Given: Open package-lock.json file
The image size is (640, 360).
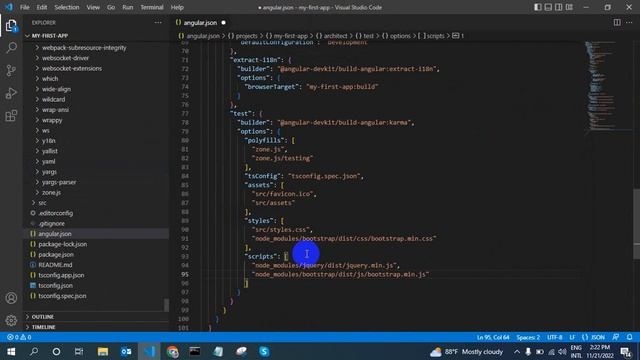Looking at the screenshot, I should [62, 244].
